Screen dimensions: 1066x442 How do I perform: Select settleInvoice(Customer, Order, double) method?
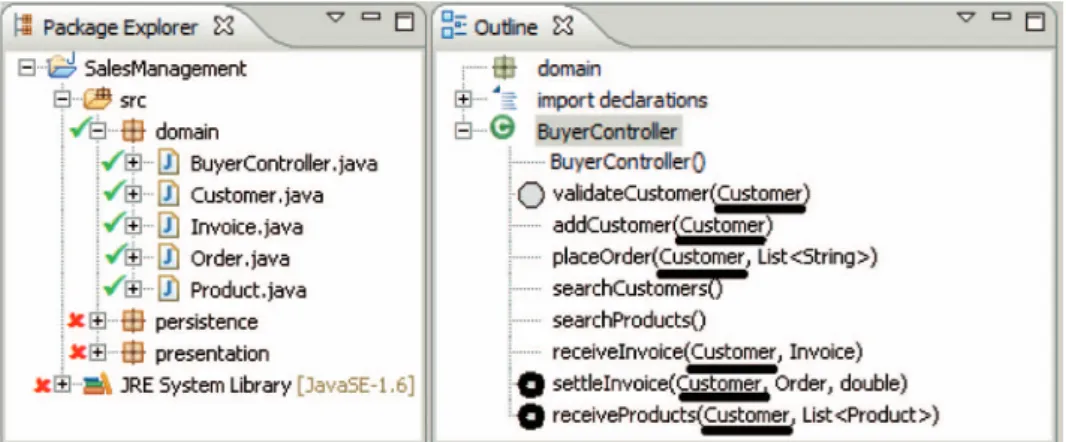click(x=731, y=384)
